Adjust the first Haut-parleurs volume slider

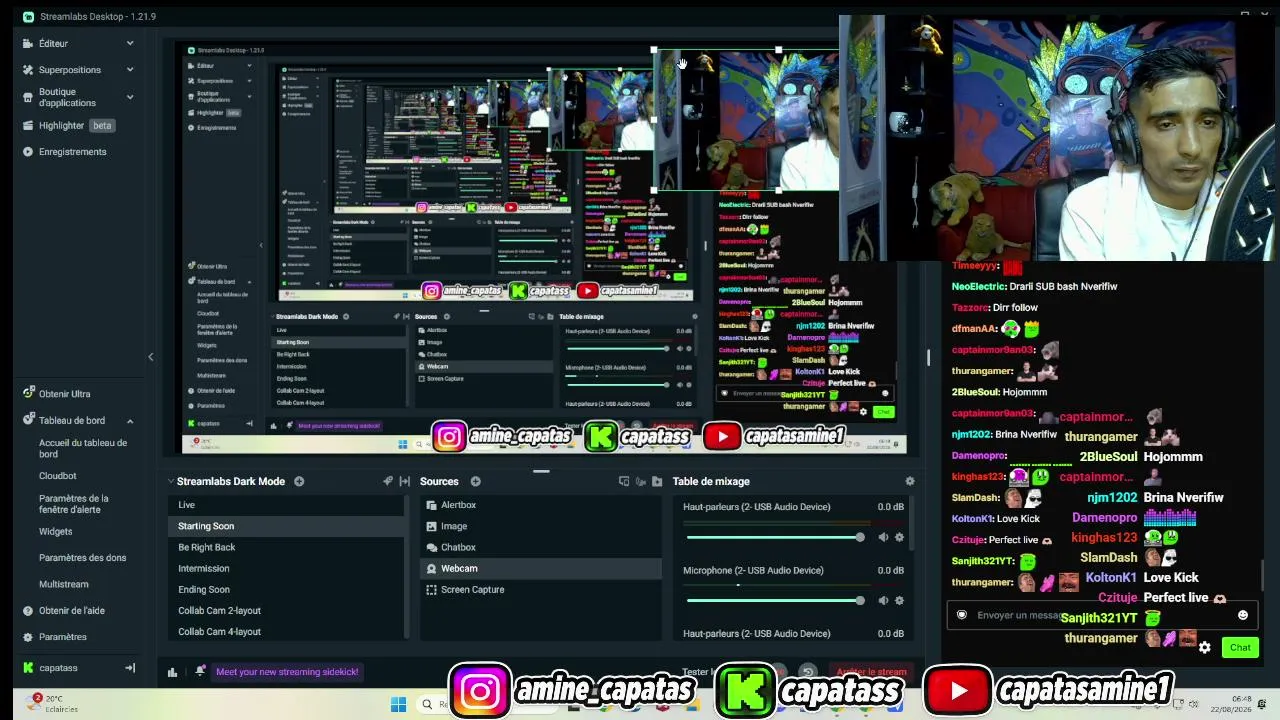point(775,538)
